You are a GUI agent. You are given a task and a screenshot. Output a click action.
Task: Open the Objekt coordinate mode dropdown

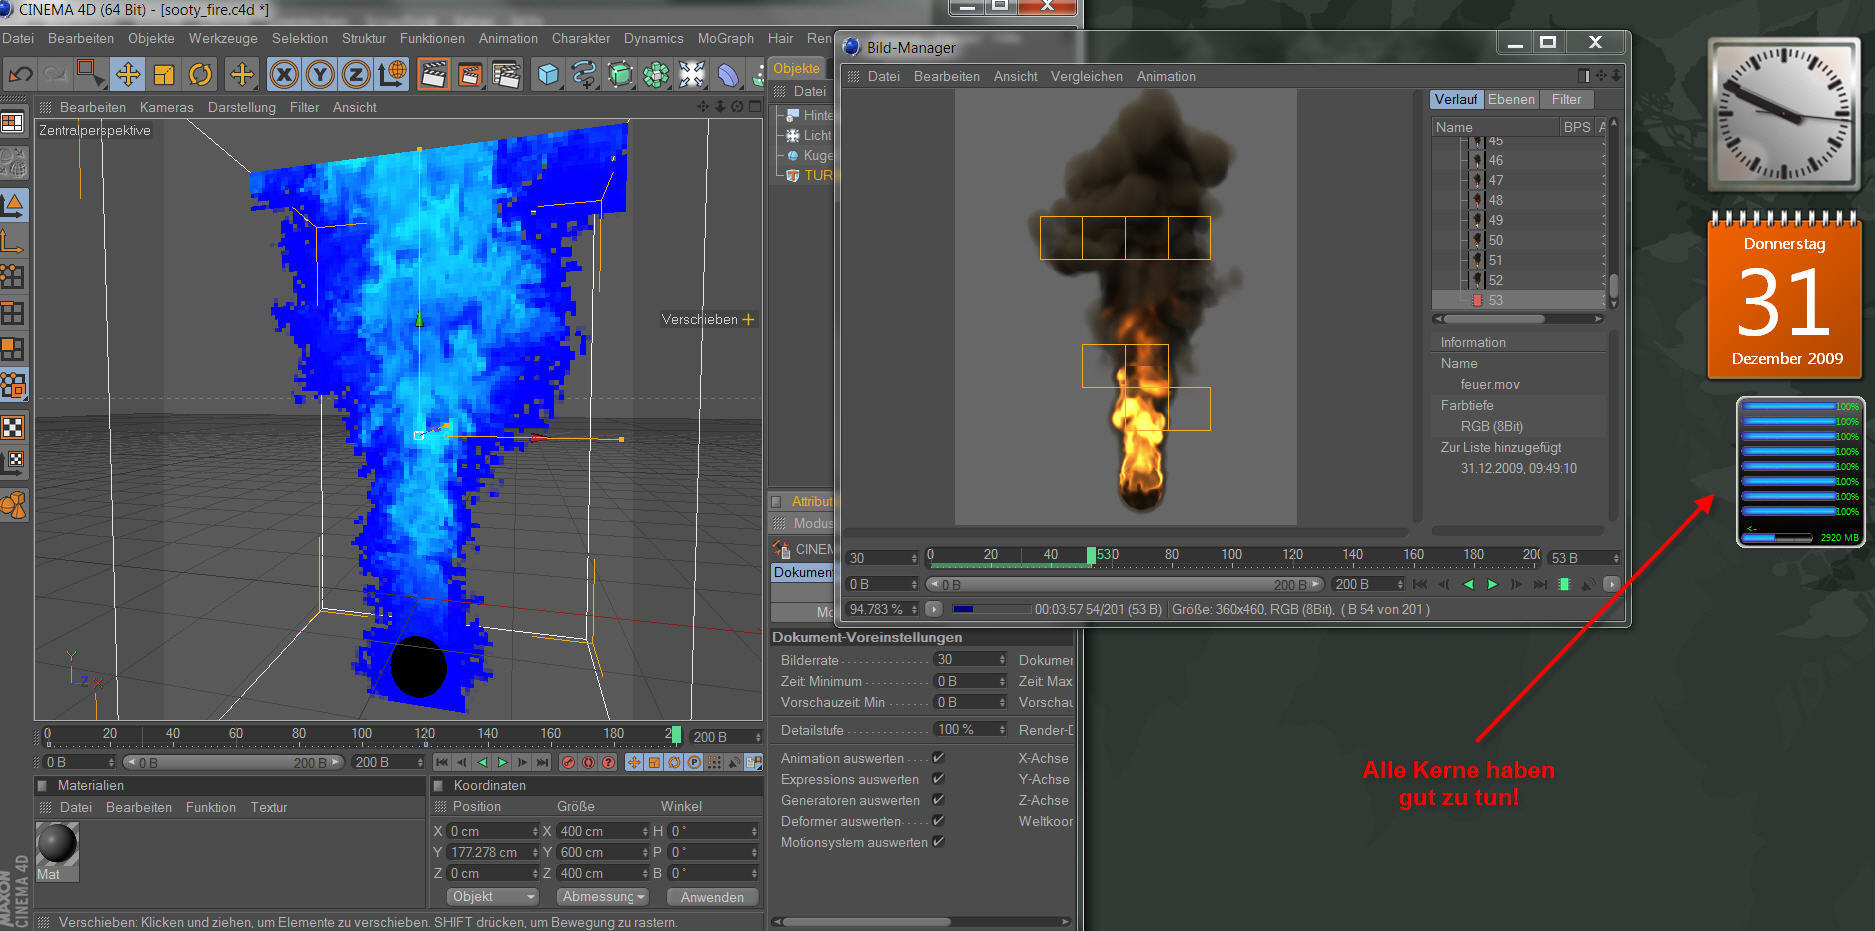(493, 897)
